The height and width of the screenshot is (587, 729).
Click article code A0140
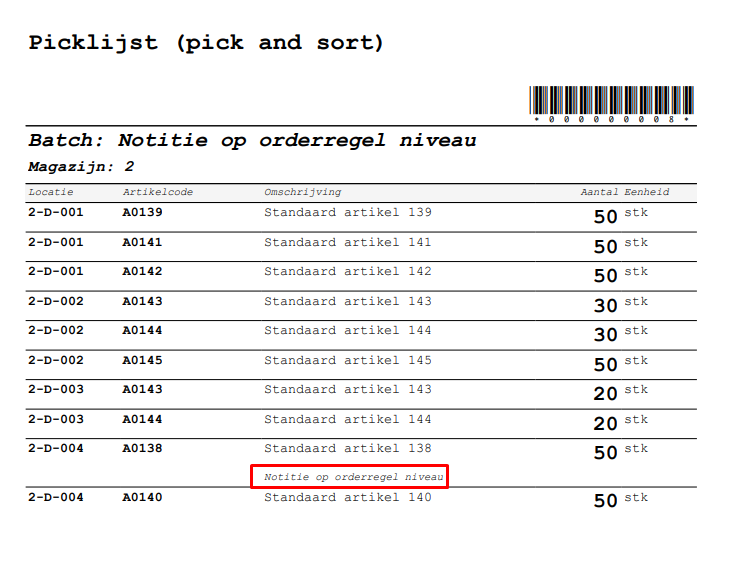pyautogui.click(x=142, y=497)
